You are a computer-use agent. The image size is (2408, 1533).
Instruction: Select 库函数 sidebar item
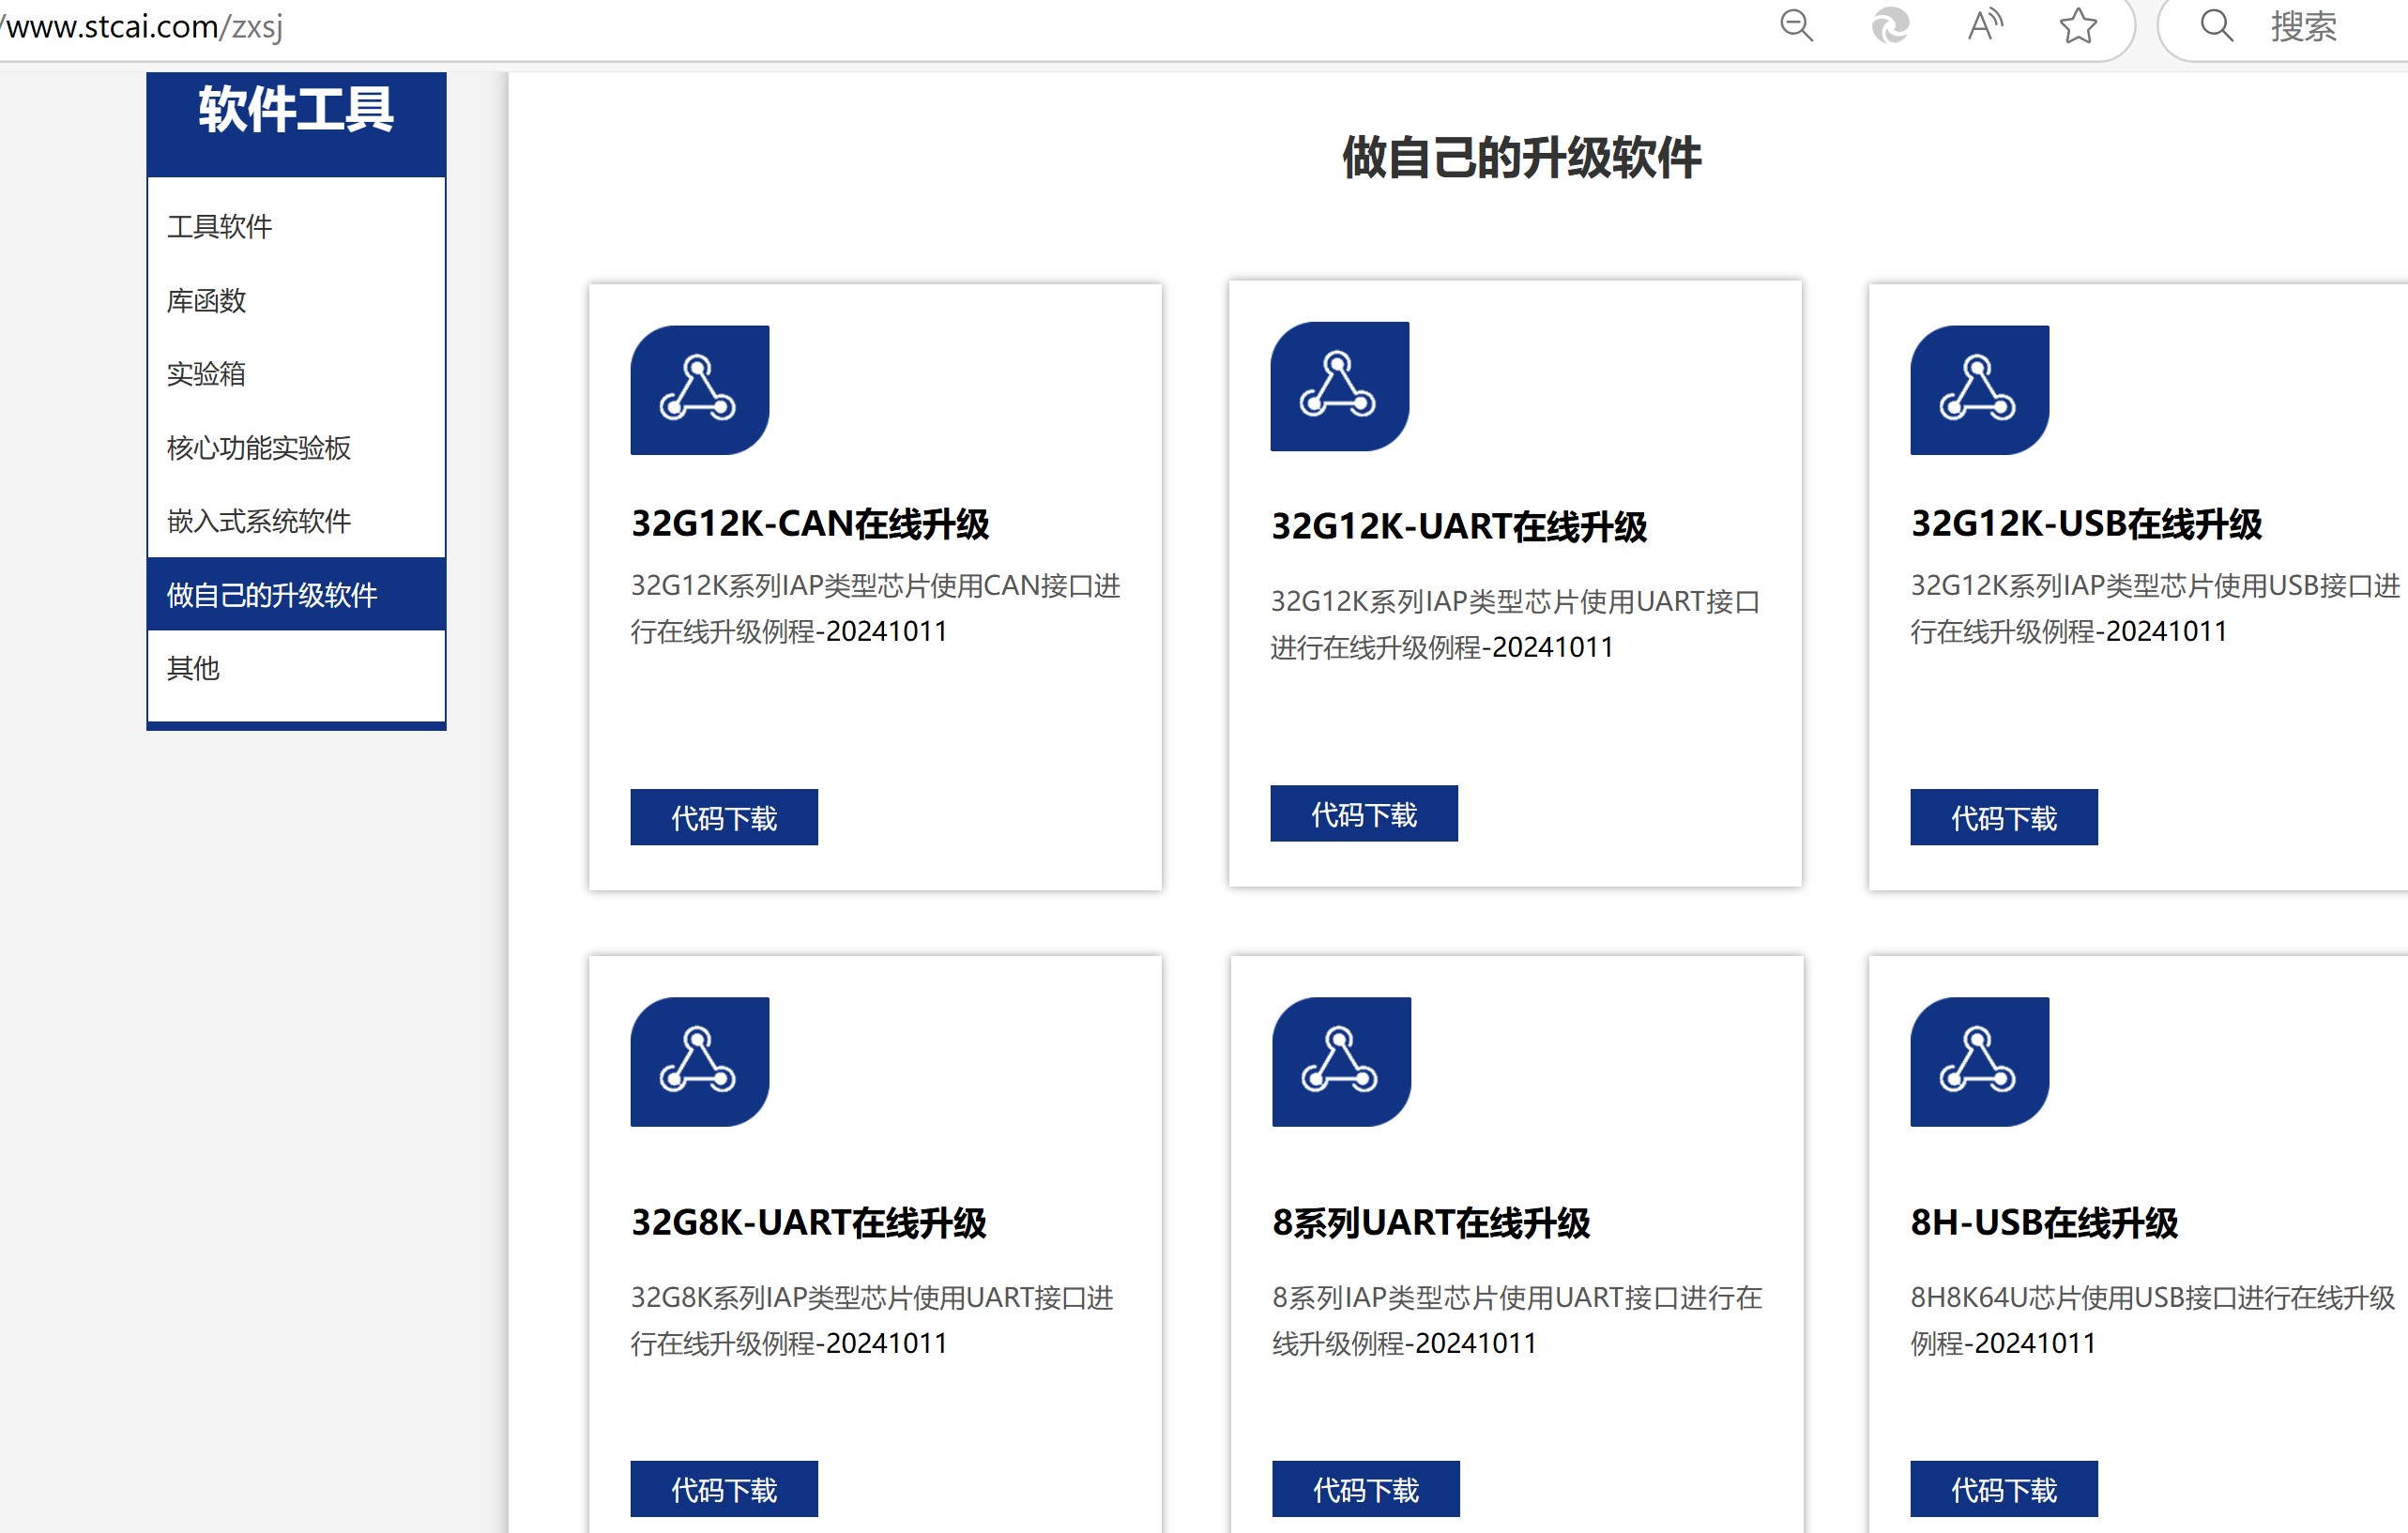tap(206, 301)
